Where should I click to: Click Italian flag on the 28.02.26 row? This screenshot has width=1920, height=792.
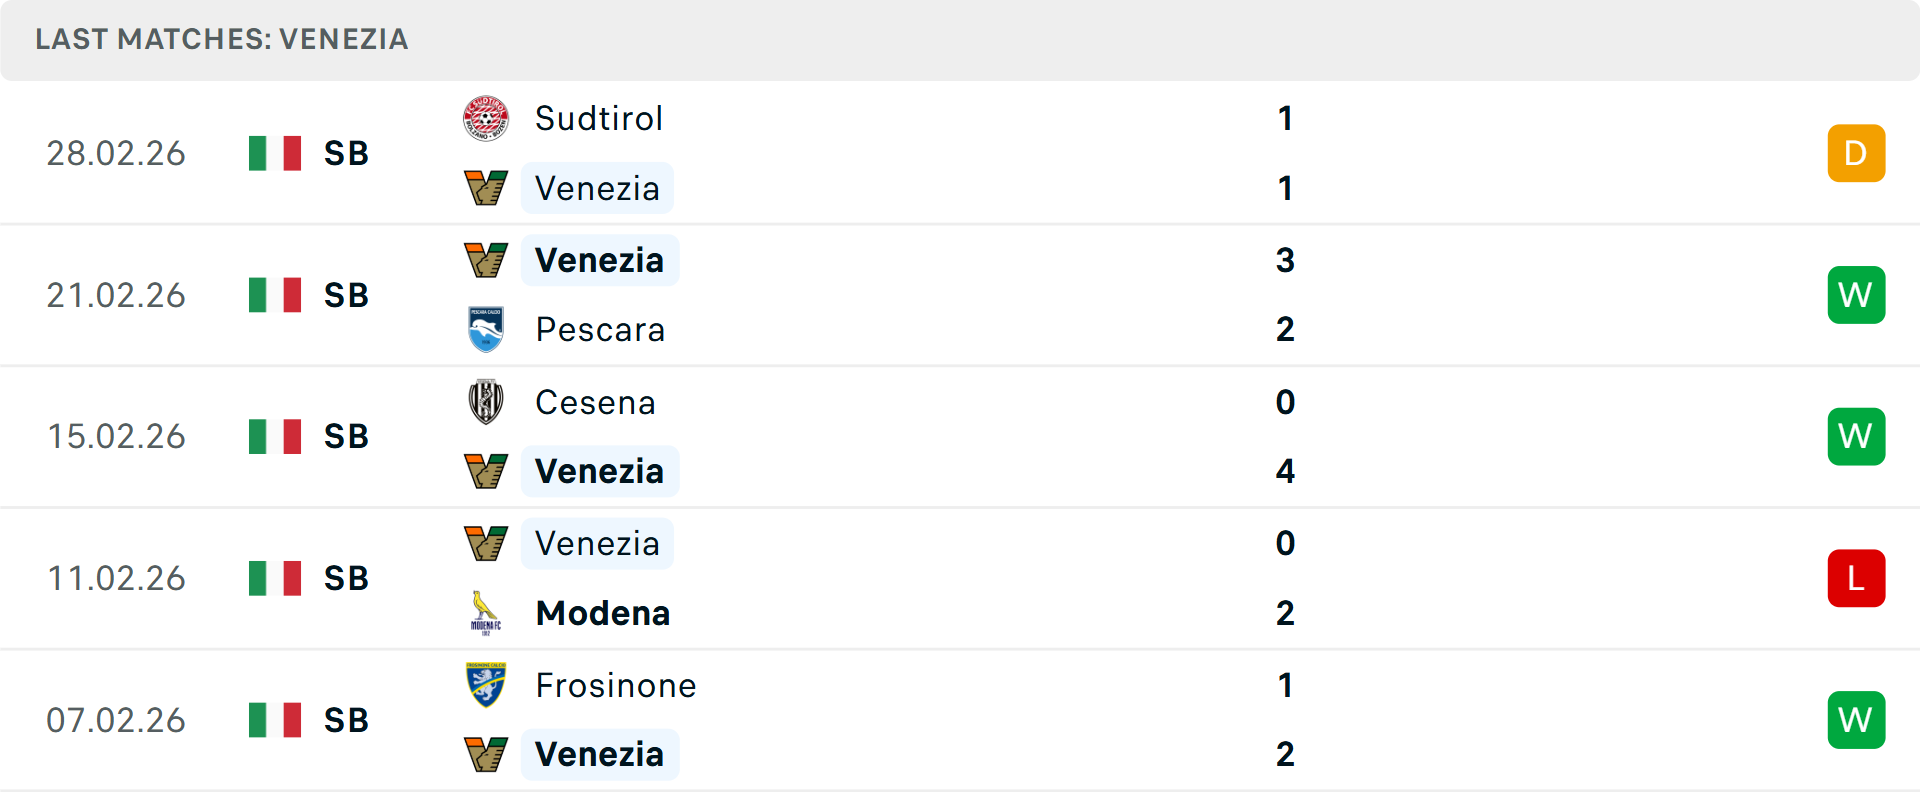click(x=275, y=153)
